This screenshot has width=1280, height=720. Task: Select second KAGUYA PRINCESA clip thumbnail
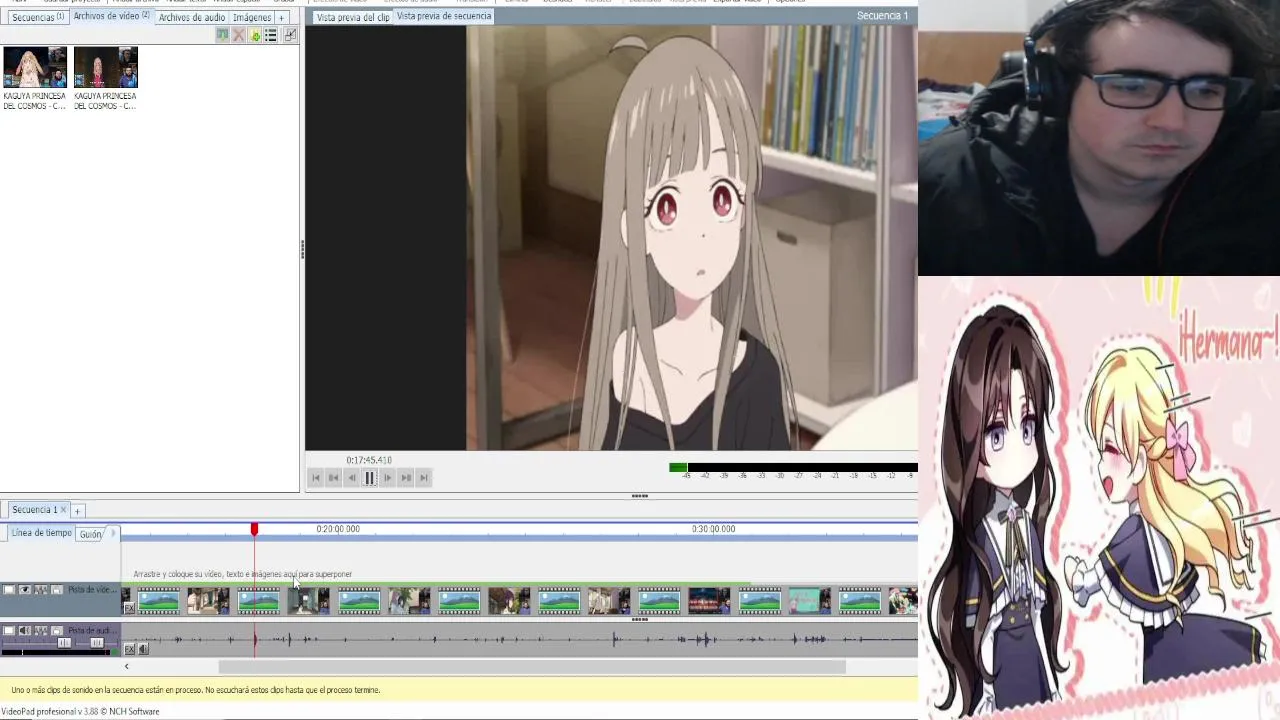[x=105, y=67]
